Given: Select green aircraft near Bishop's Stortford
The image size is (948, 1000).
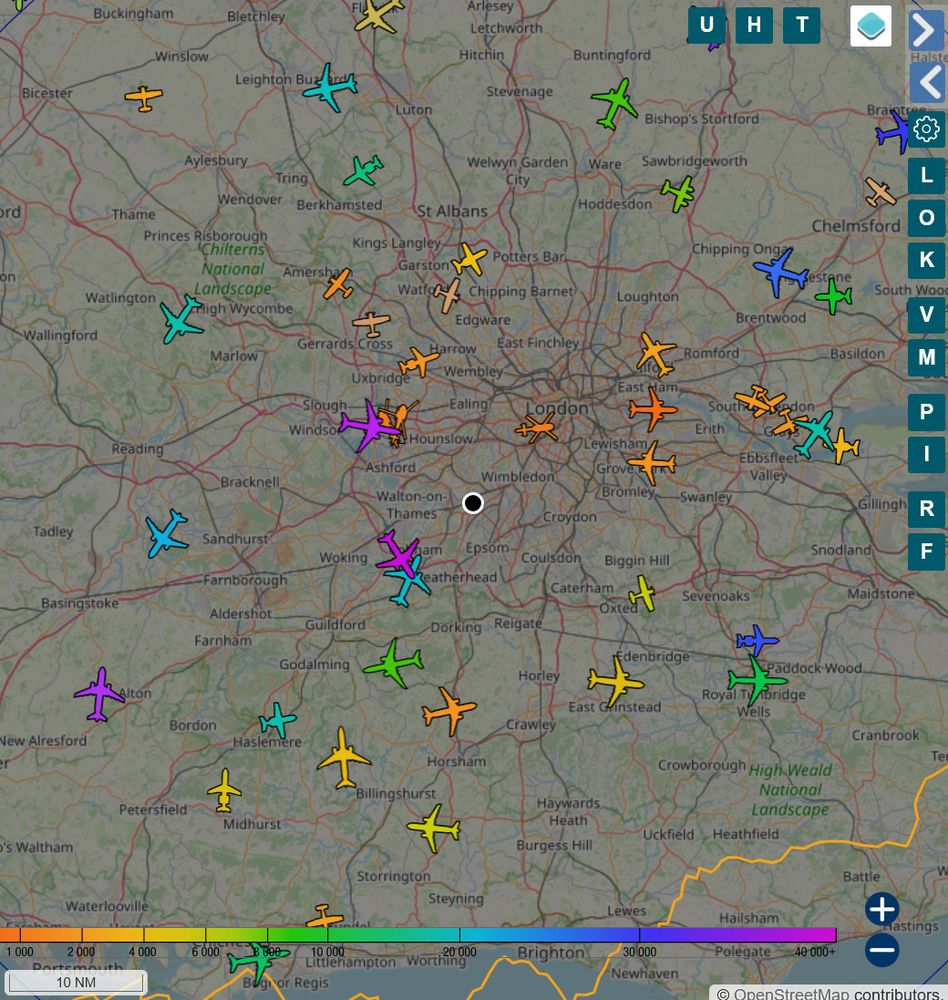Looking at the screenshot, I should [614, 103].
